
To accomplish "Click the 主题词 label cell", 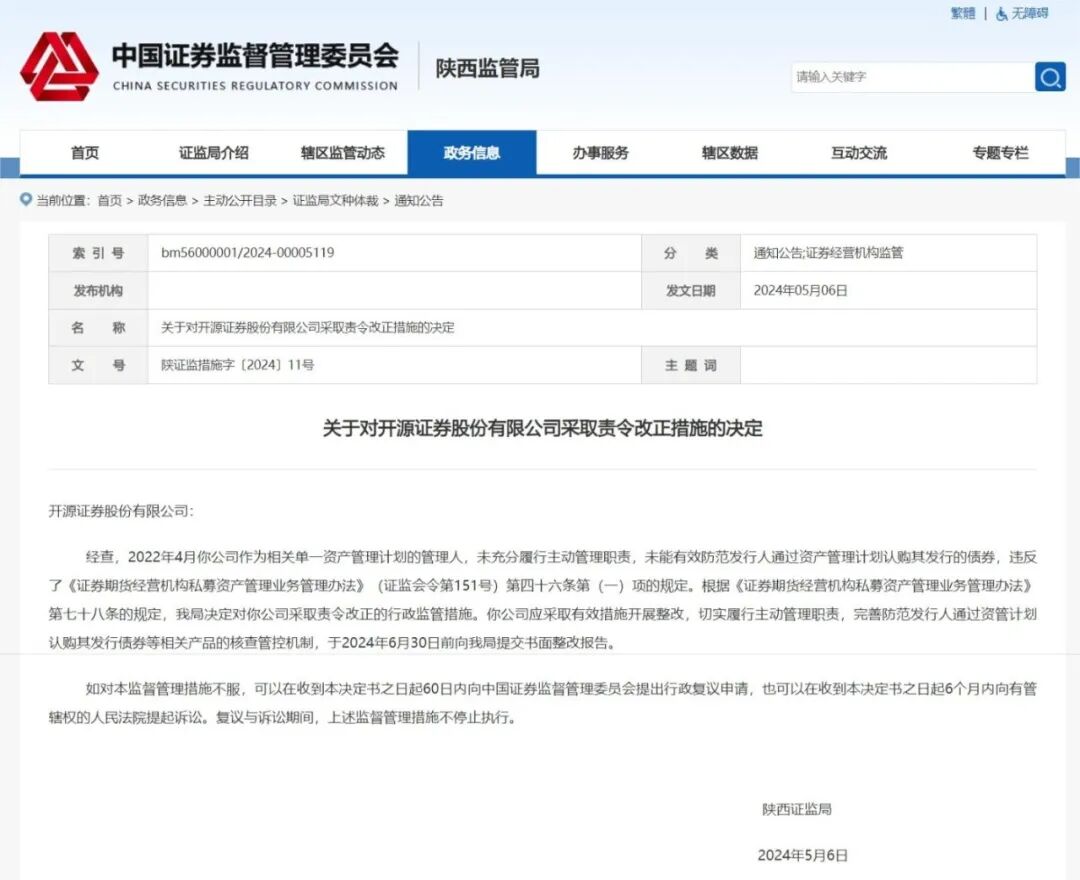I will 691,364.
